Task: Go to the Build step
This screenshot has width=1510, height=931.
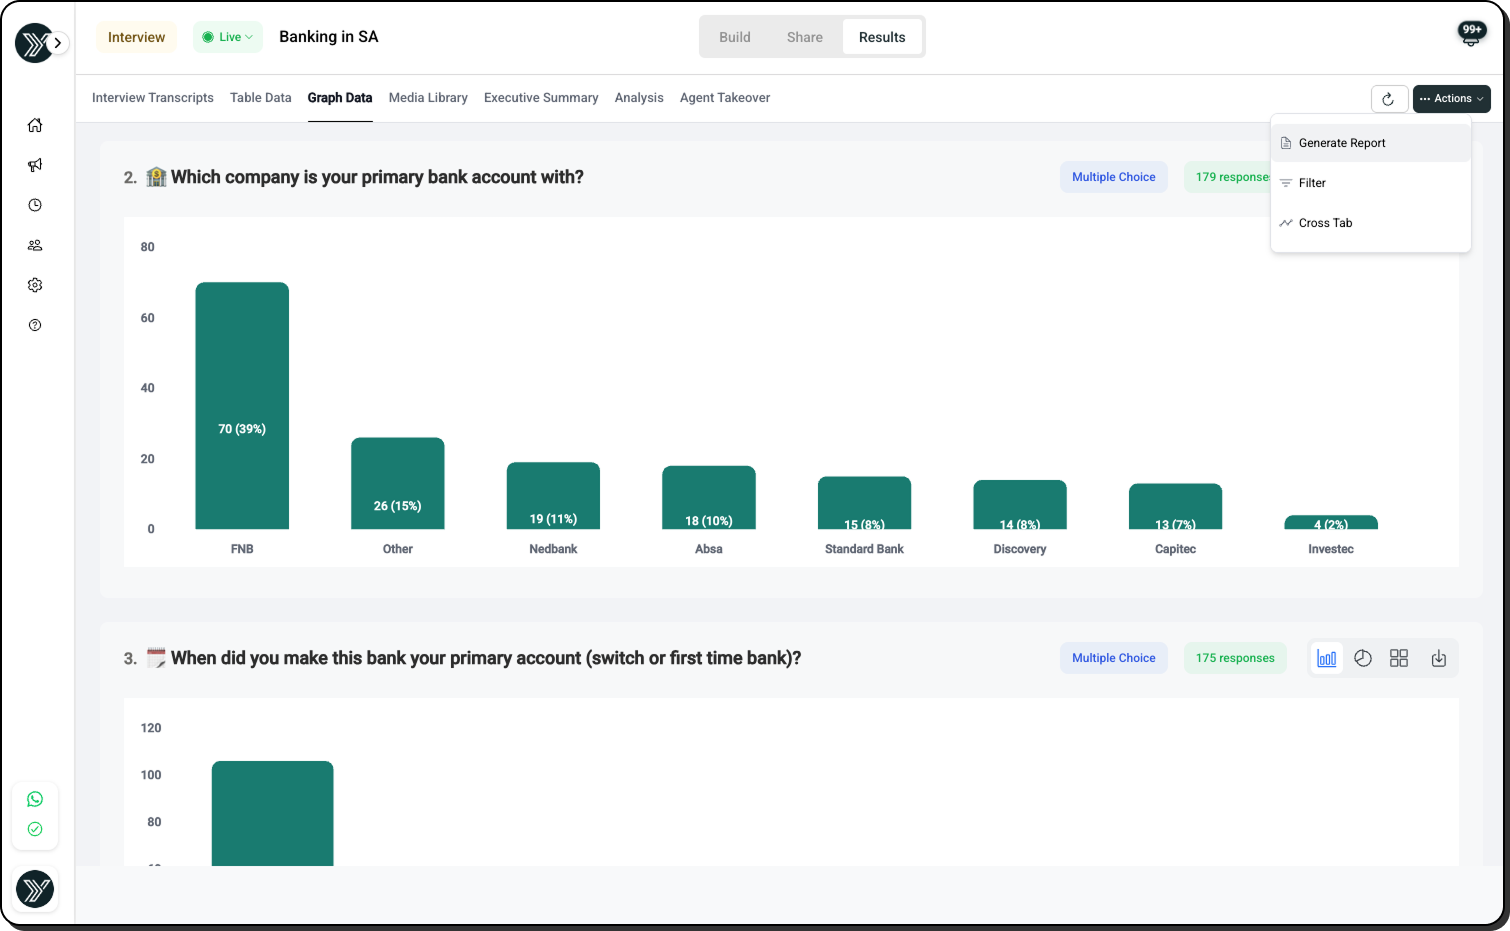Action: point(734,37)
